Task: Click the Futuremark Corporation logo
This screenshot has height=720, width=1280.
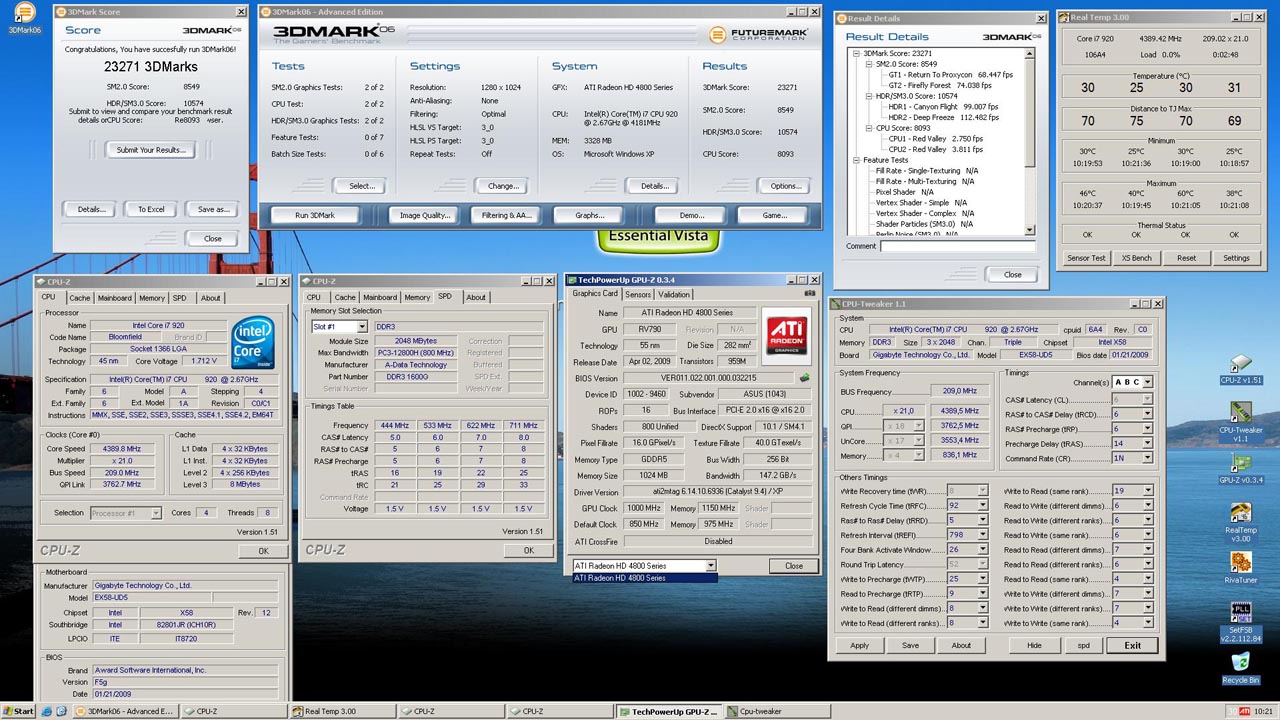Action: pyautogui.click(x=758, y=34)
